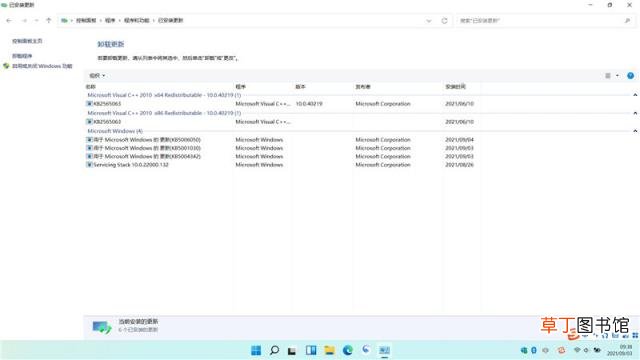The width and height of the screenshot is (640, 360).
Task: Go back using the navigation back arrow
Action: coord(9,20)
